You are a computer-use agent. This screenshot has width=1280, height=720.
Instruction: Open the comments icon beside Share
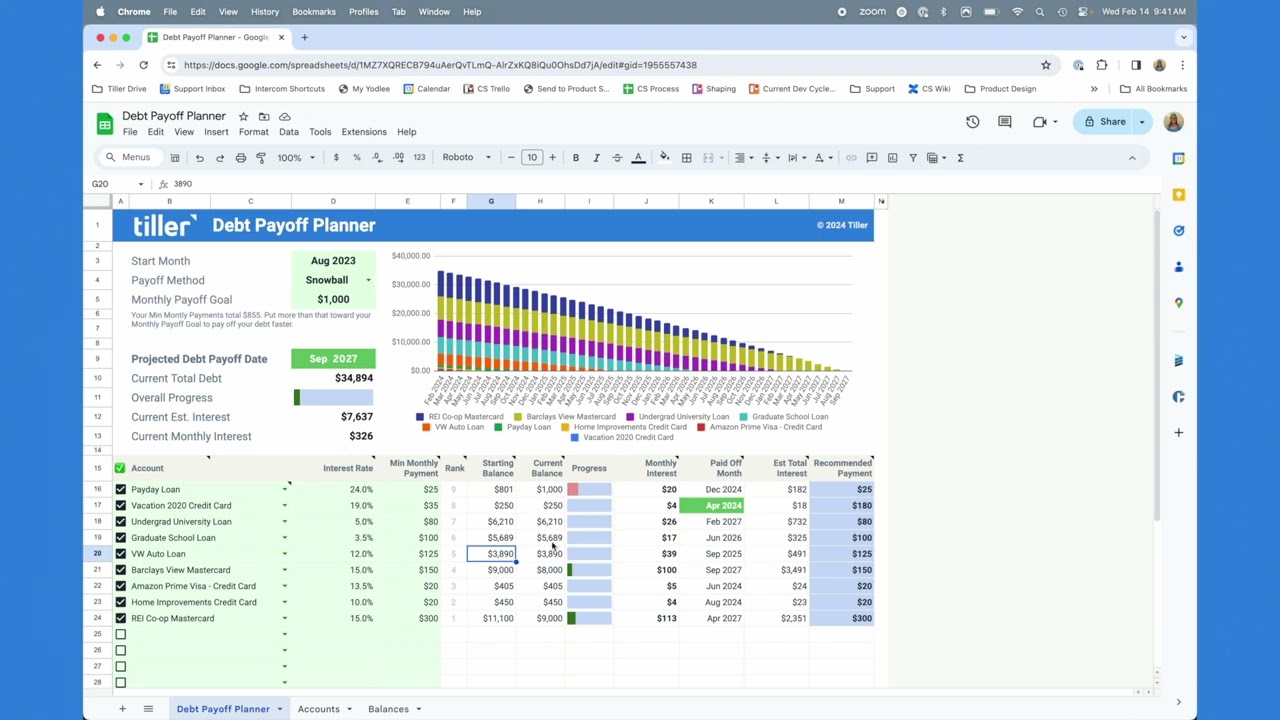tap(1005, 122)
